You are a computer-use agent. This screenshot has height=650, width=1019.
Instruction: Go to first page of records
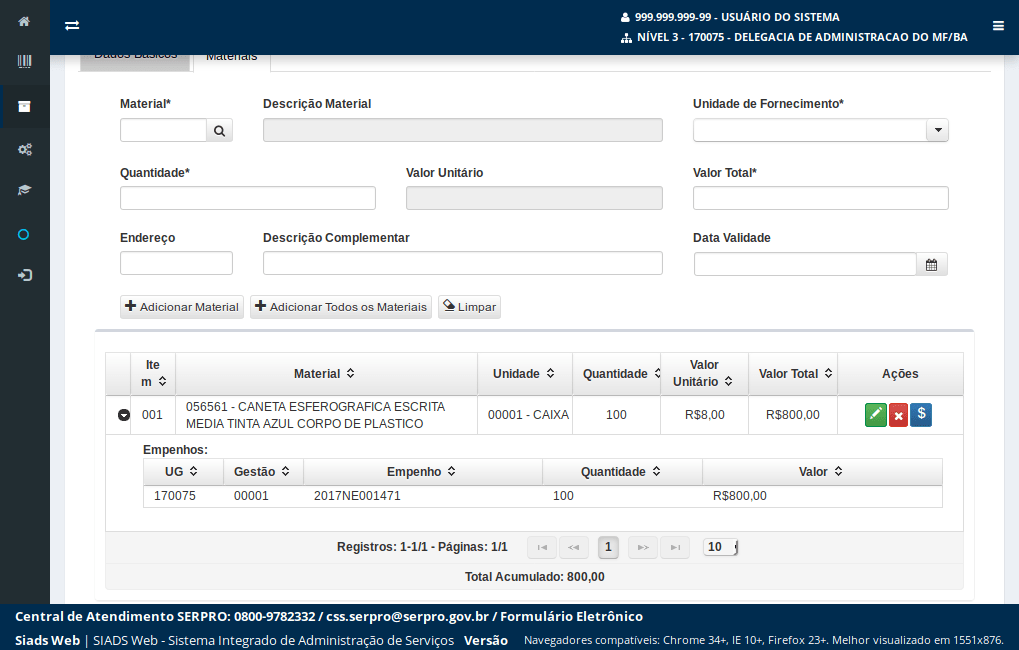(542, 547)
